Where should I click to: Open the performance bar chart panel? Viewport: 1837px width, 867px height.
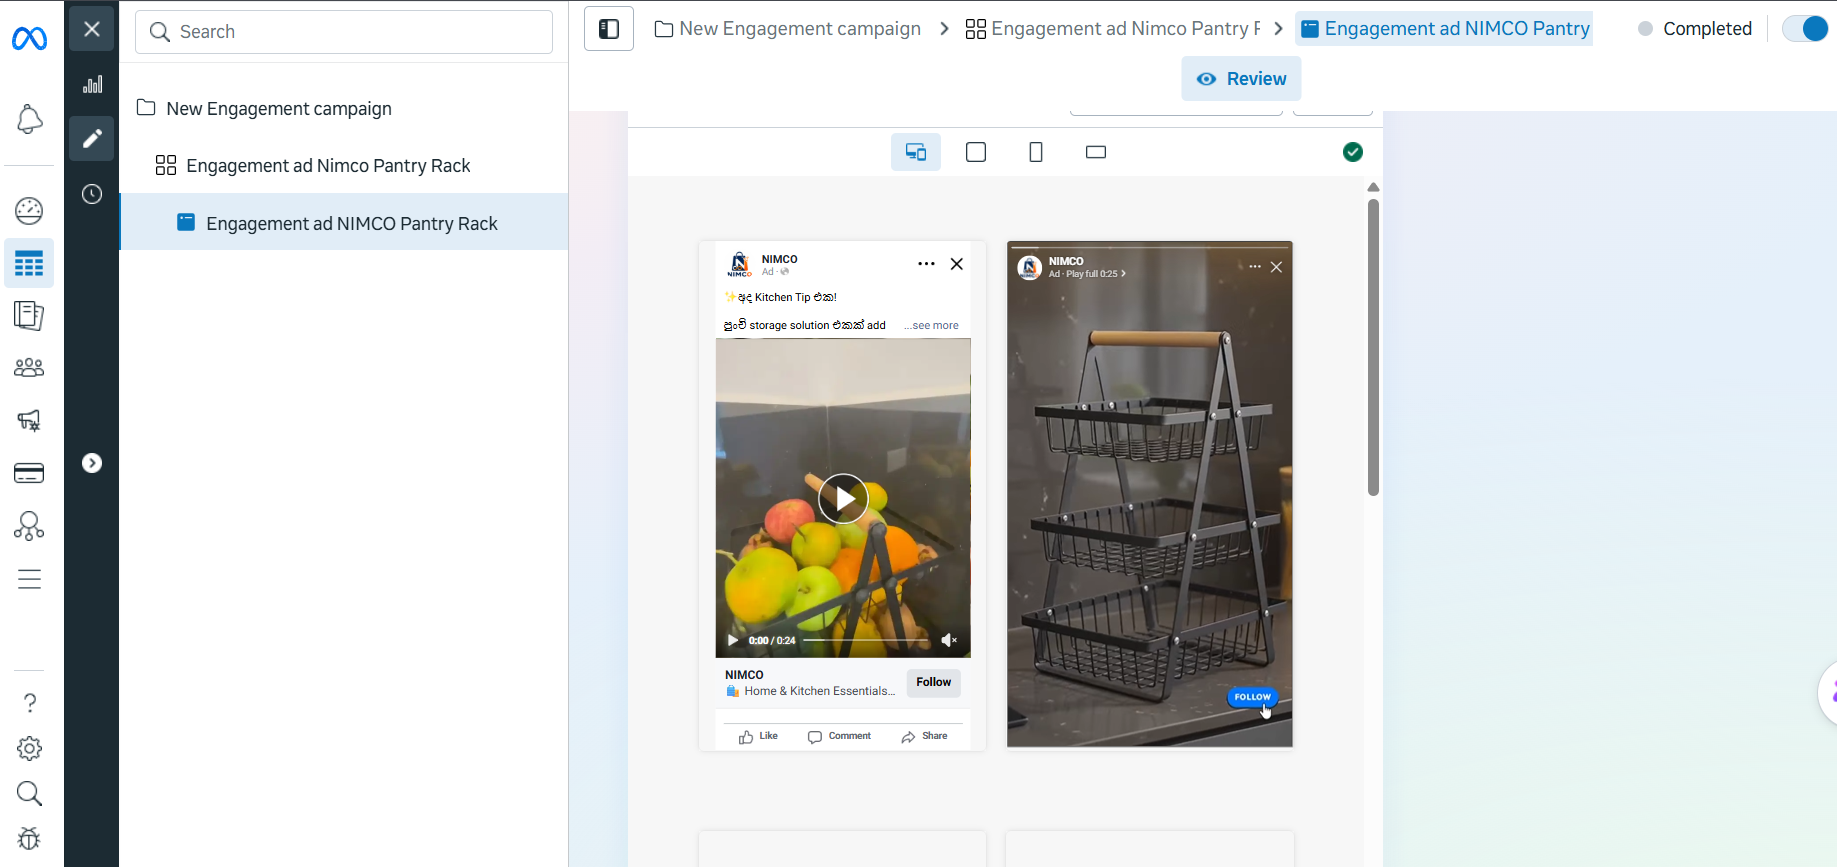coord(92,84)
